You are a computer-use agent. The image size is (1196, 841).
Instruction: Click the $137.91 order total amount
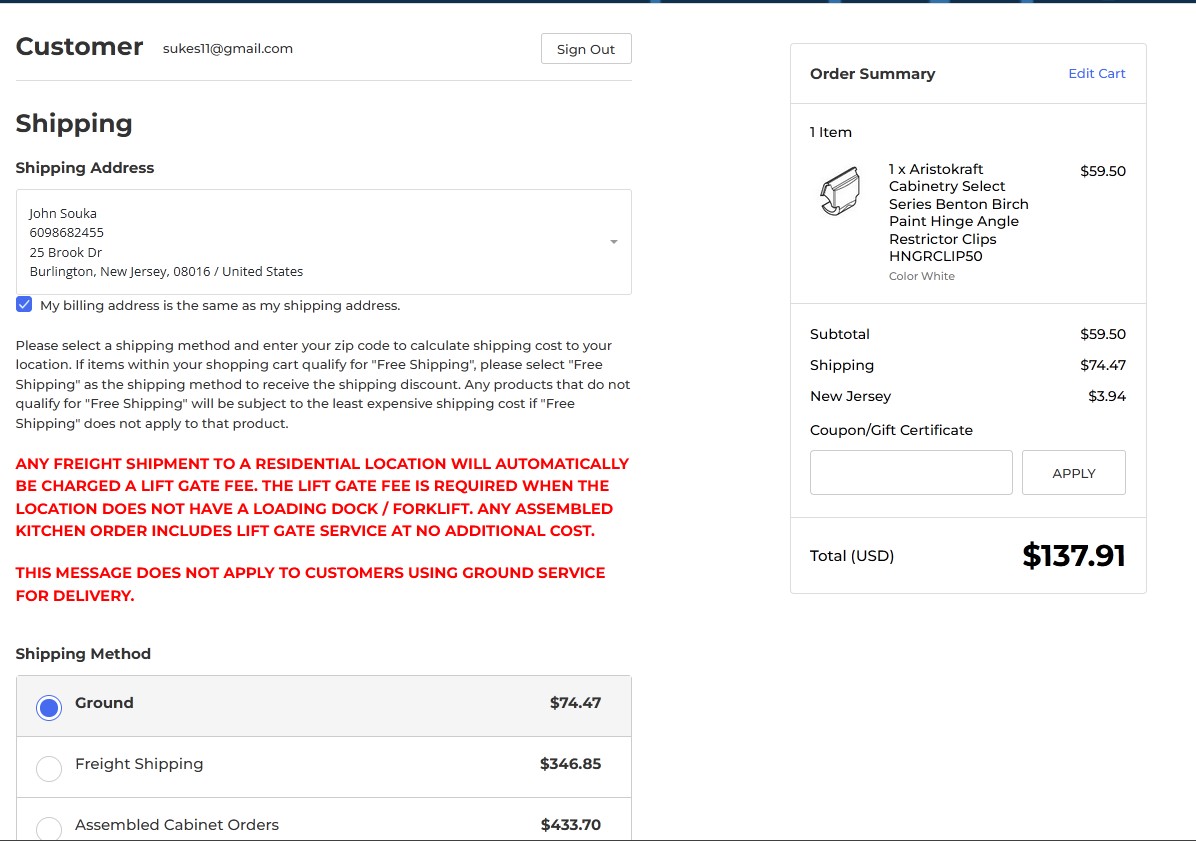[1073, 556]
